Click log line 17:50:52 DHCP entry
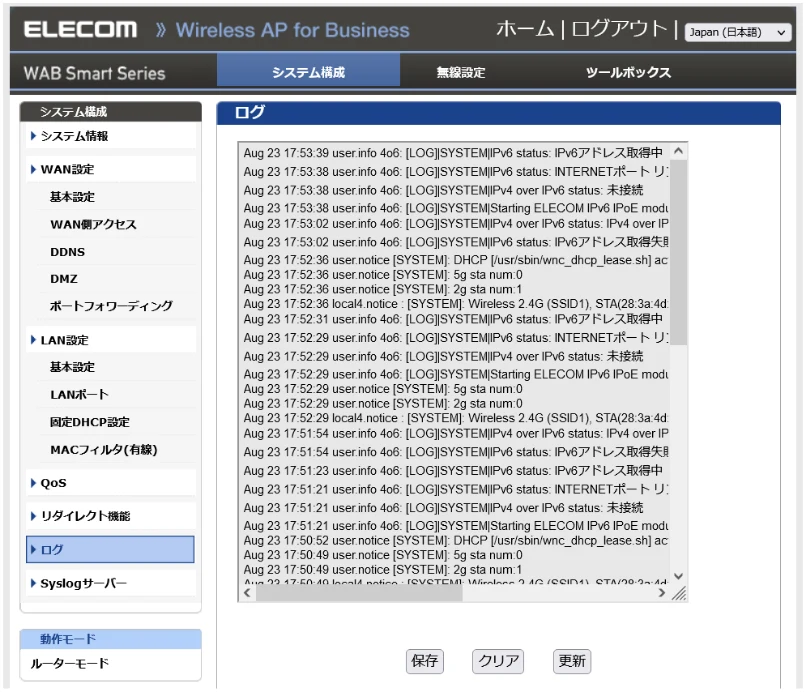This screenshot has height=692, width=806. 455,541
